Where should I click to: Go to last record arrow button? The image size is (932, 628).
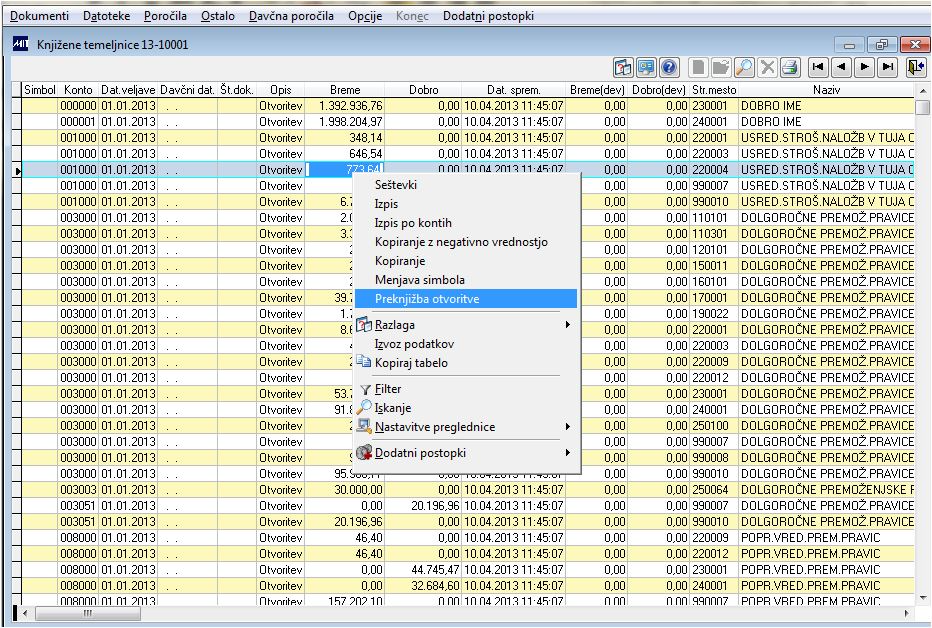(887, 67)
